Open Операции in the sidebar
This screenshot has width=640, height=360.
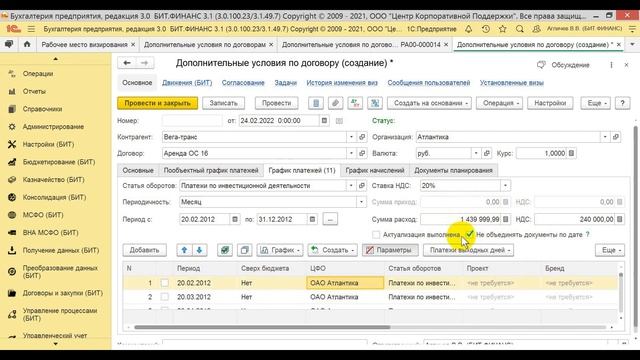tap(38, 73)
